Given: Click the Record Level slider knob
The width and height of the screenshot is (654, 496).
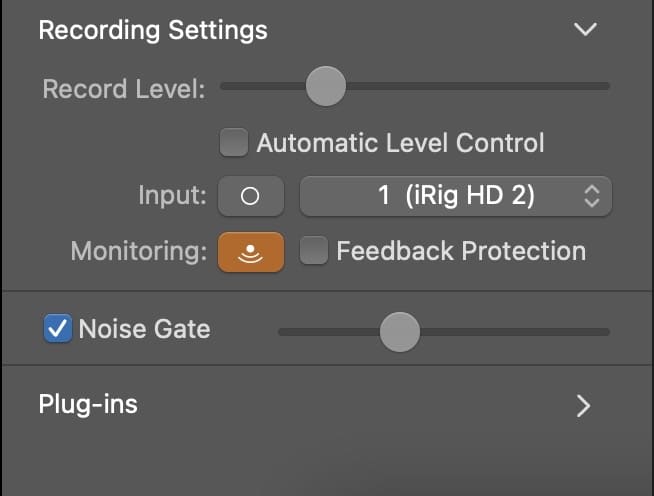Looking at the screenshot, I should click(326, 86).
